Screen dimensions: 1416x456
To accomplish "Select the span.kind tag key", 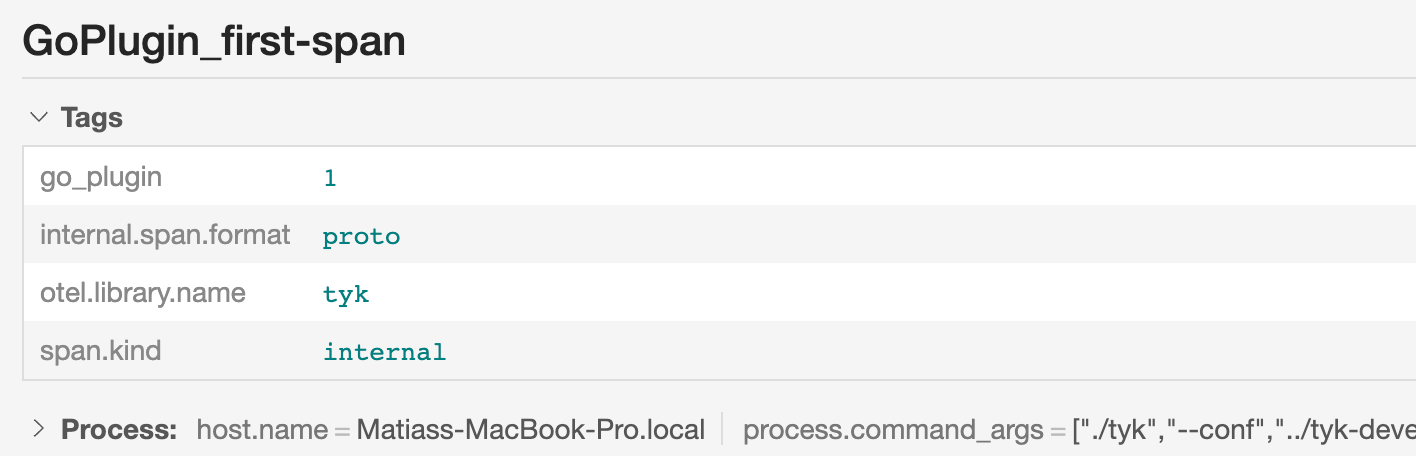I will (100, 352).
